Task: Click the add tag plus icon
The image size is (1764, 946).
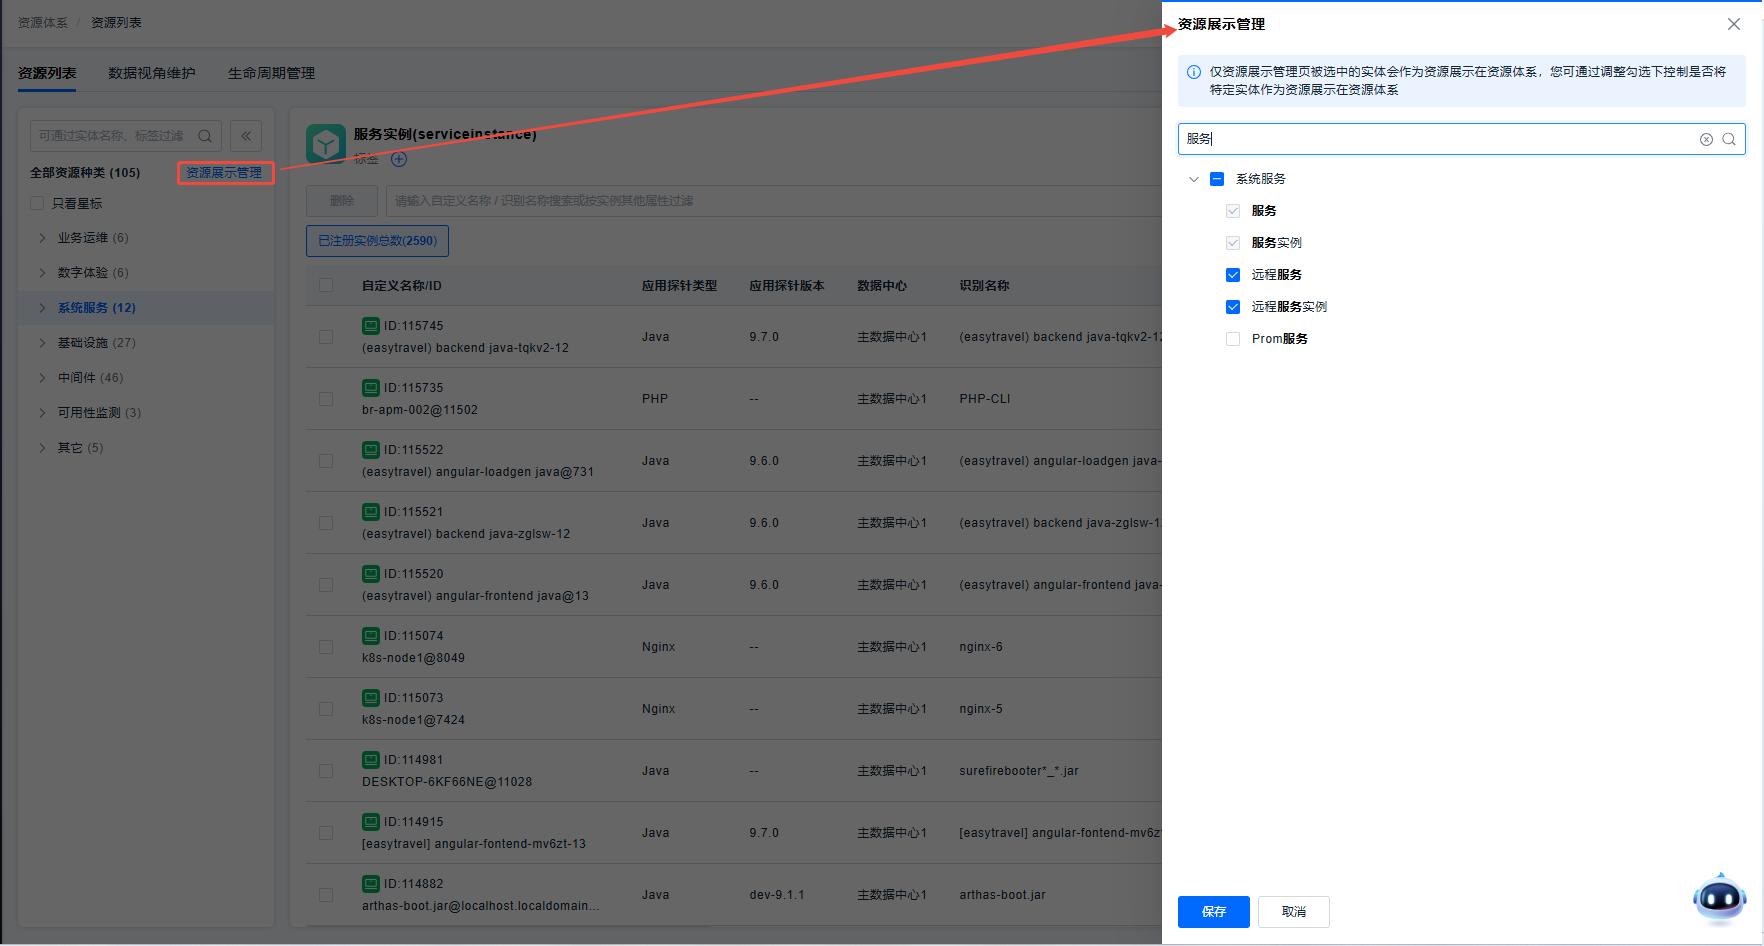Action: [x=399, y=159]
